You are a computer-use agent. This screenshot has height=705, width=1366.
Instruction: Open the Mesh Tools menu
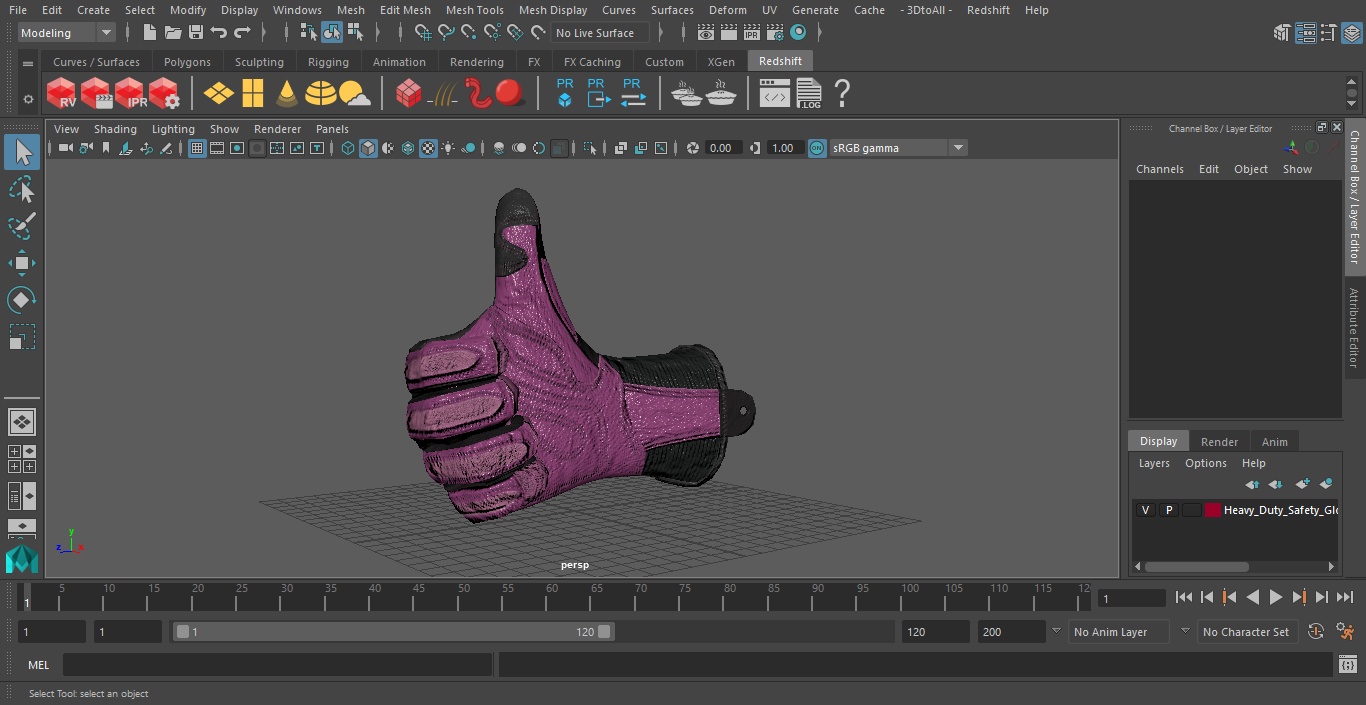click(474, 10)
